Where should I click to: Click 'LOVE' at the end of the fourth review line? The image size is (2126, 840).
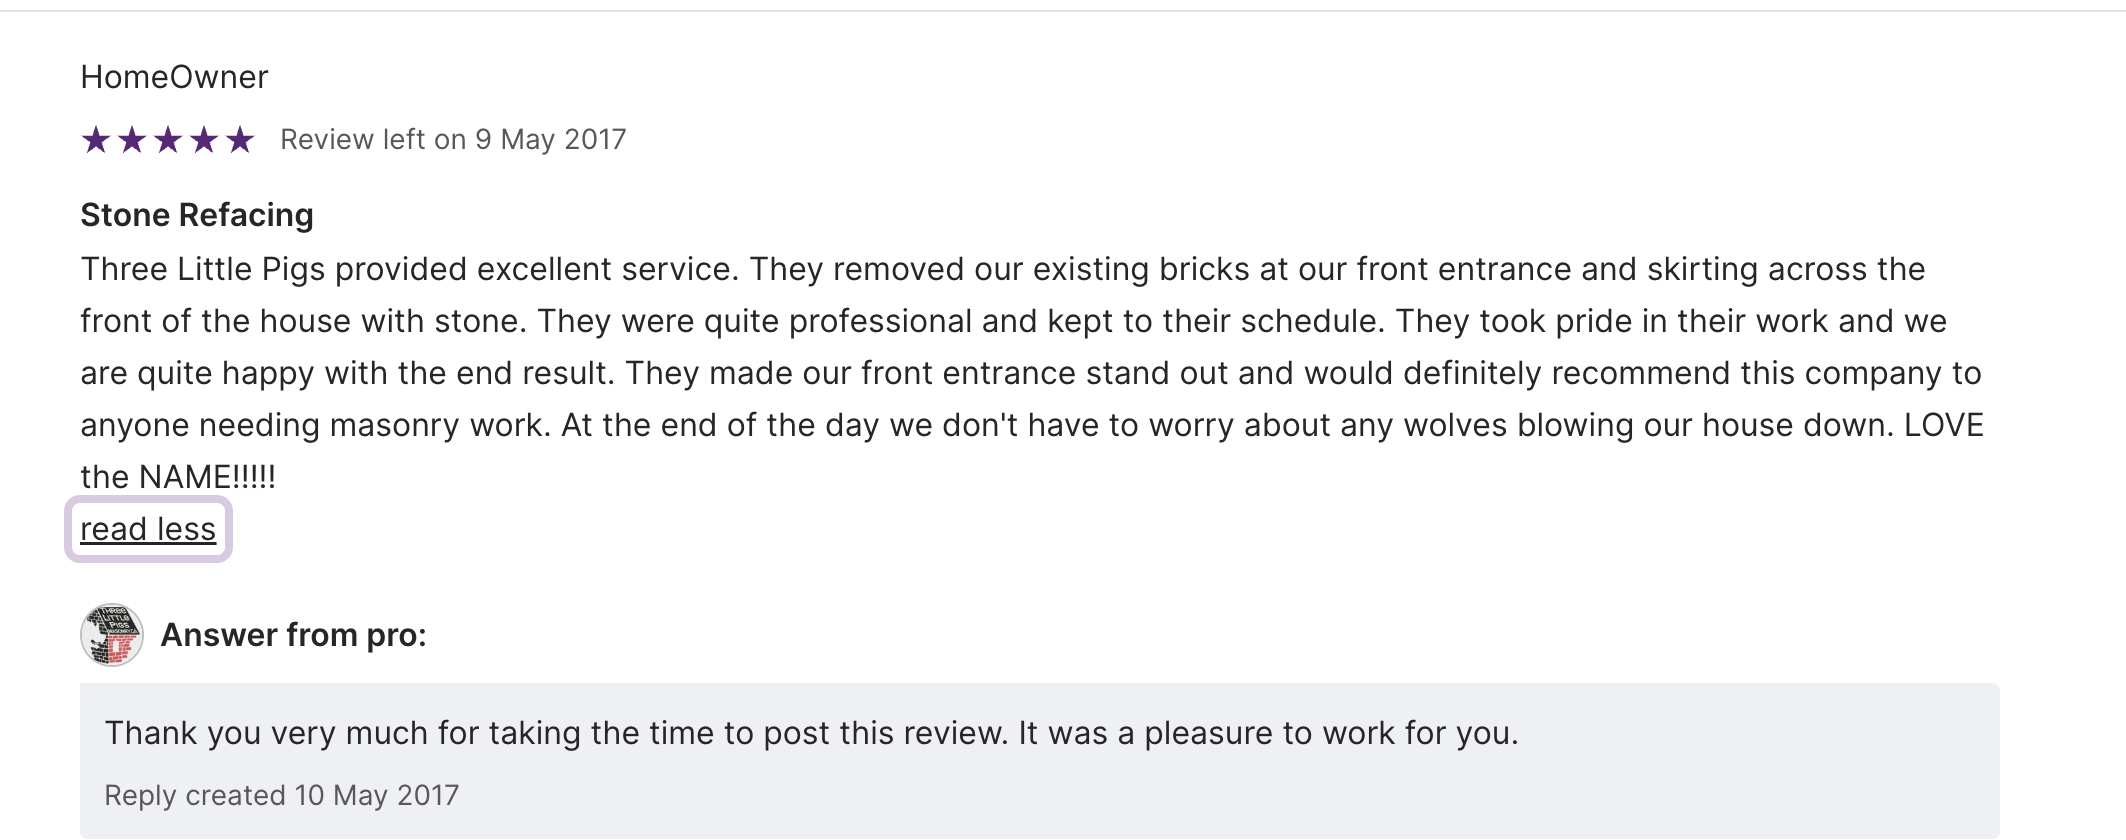click(x=1943, y=425)
